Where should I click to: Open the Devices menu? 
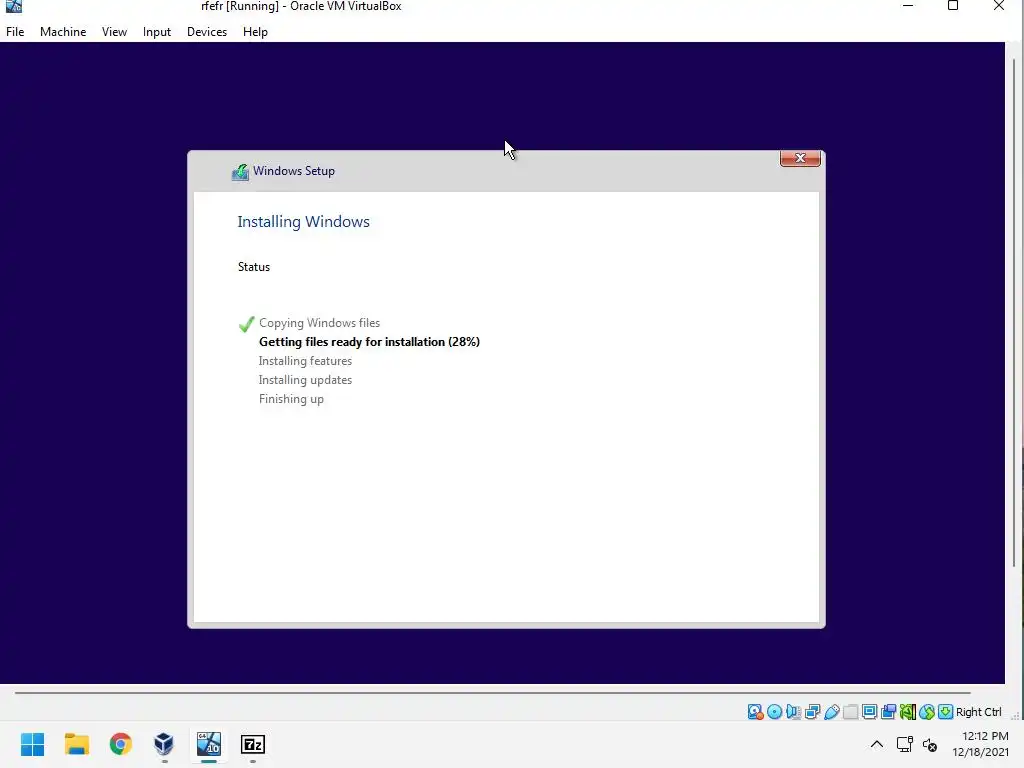pos(207,31)
